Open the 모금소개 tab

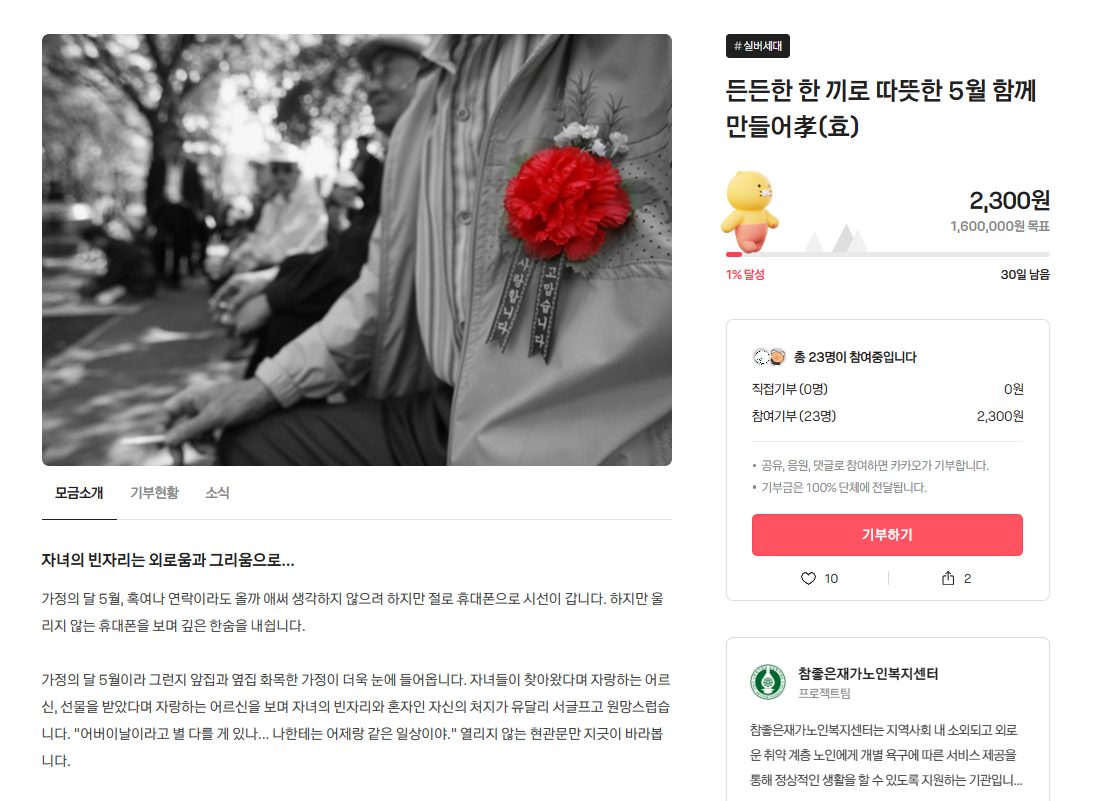79,492
